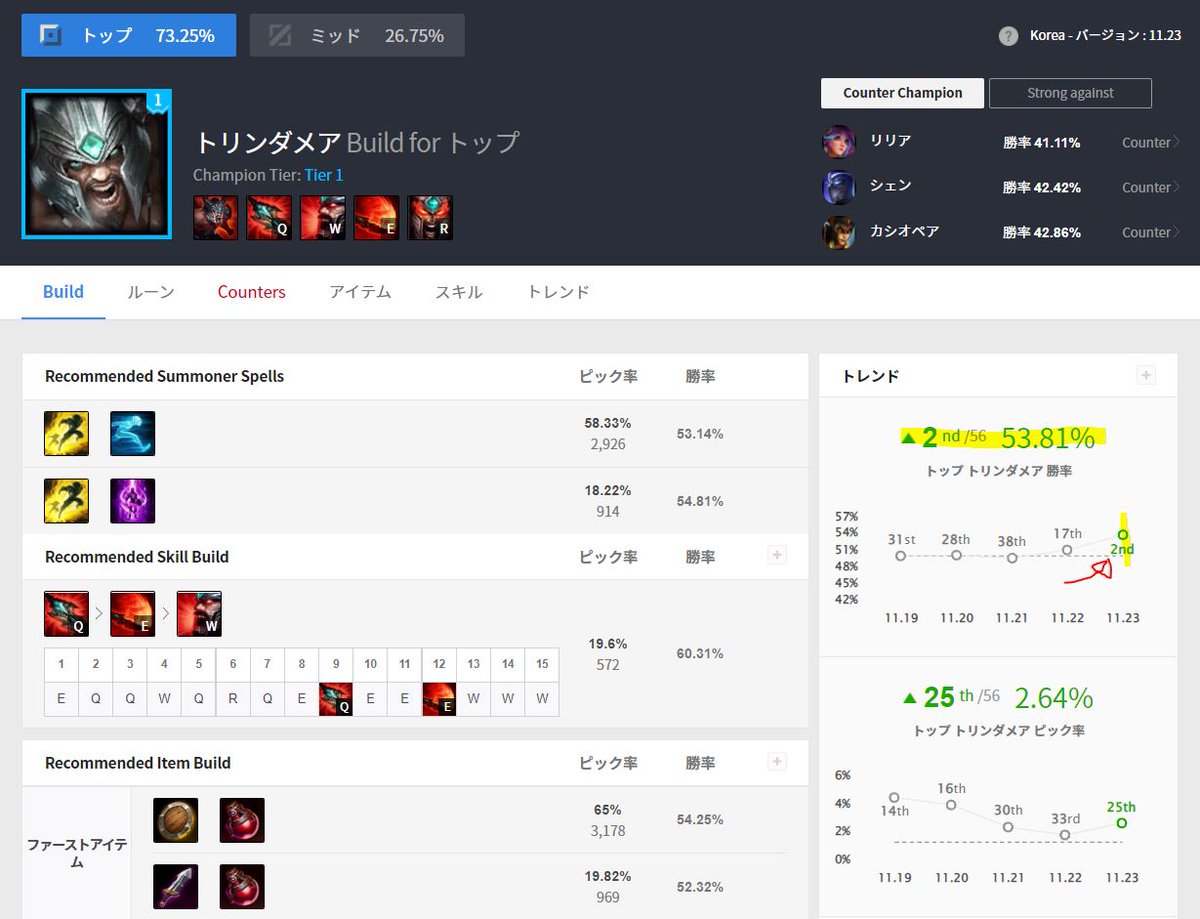The image size is (1200, 919).
Task: Expand the トレンド panel plus button
Action: (x=1146, y=375)
